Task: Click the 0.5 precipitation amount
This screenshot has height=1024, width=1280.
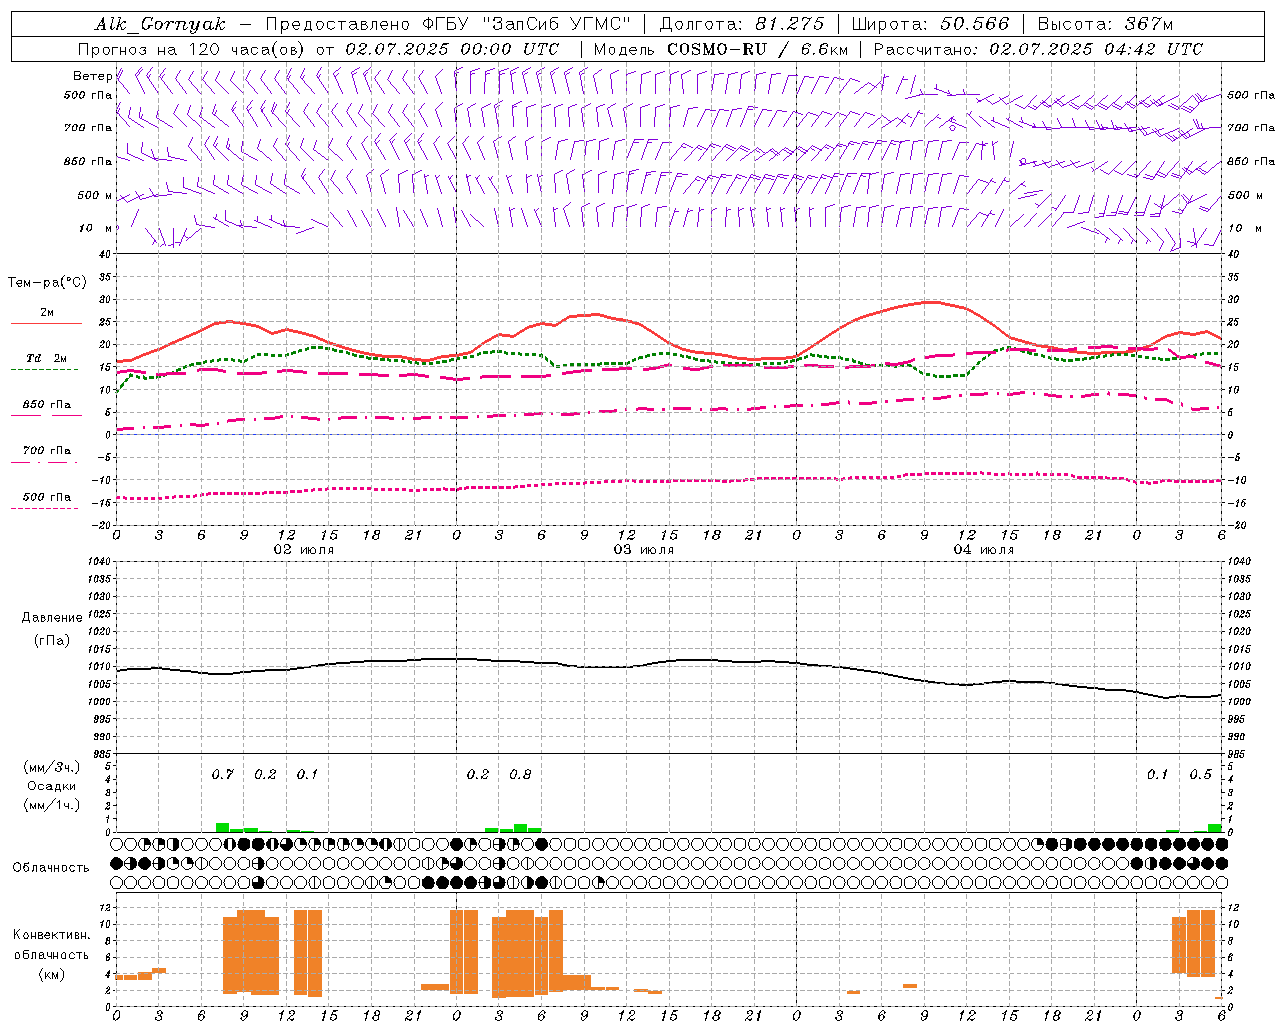Action: [x=1200, y=775]
